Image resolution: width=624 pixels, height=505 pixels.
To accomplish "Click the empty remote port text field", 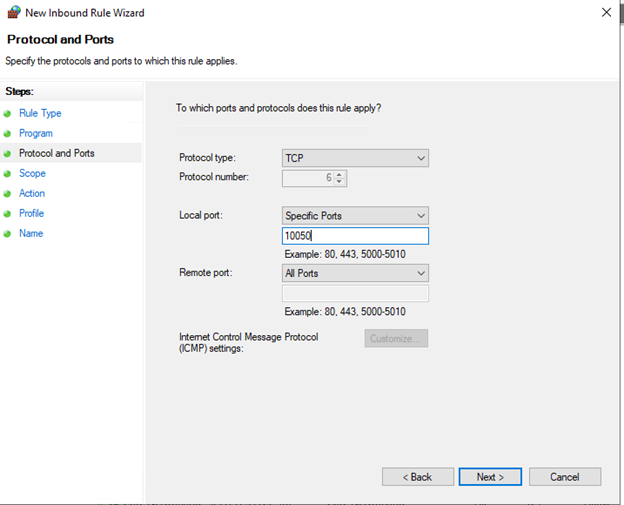I will pyautogui.click(x=355, y=293).
